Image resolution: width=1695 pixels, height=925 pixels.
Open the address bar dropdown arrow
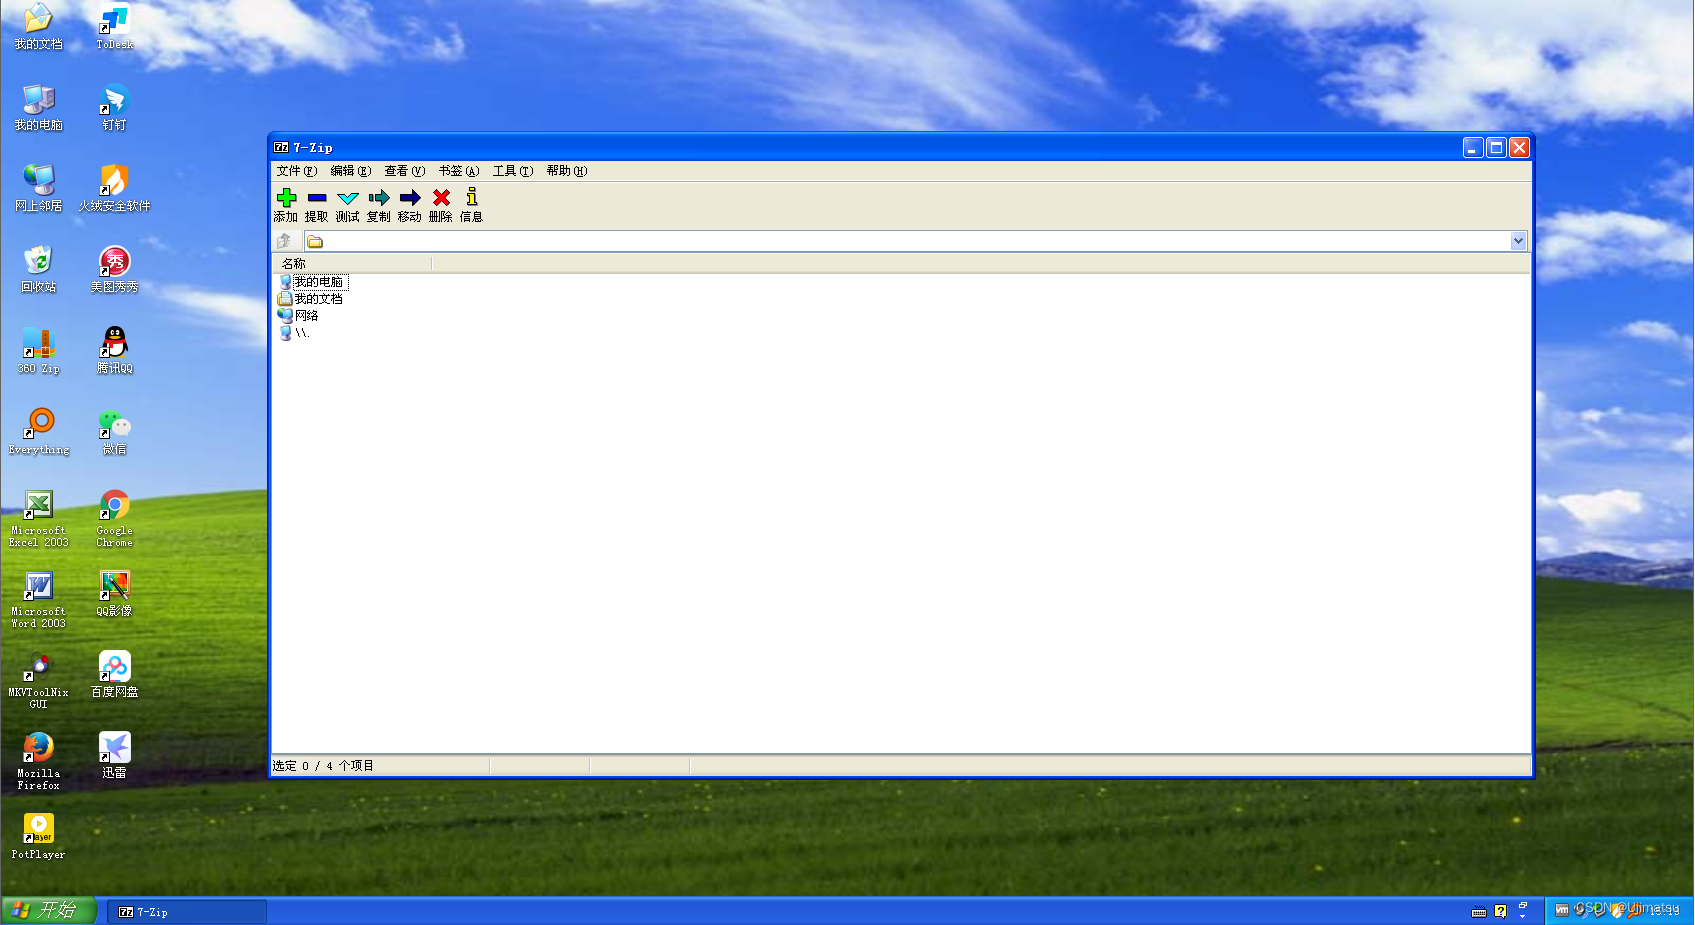point(1518,241)
